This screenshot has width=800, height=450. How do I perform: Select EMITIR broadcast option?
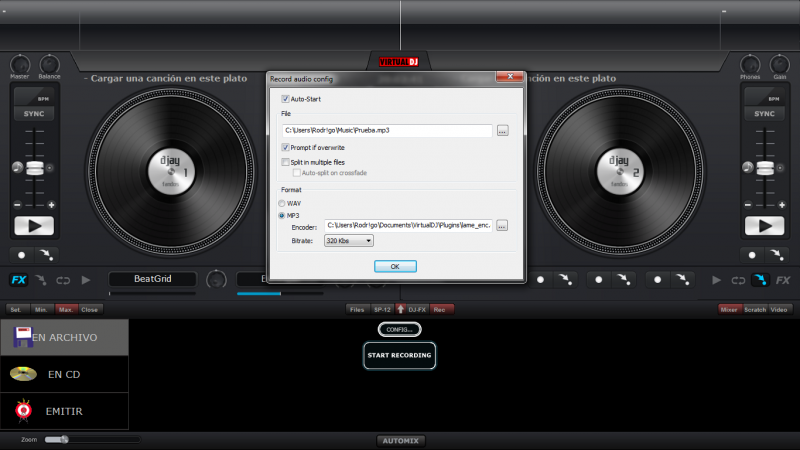[64, 411]
